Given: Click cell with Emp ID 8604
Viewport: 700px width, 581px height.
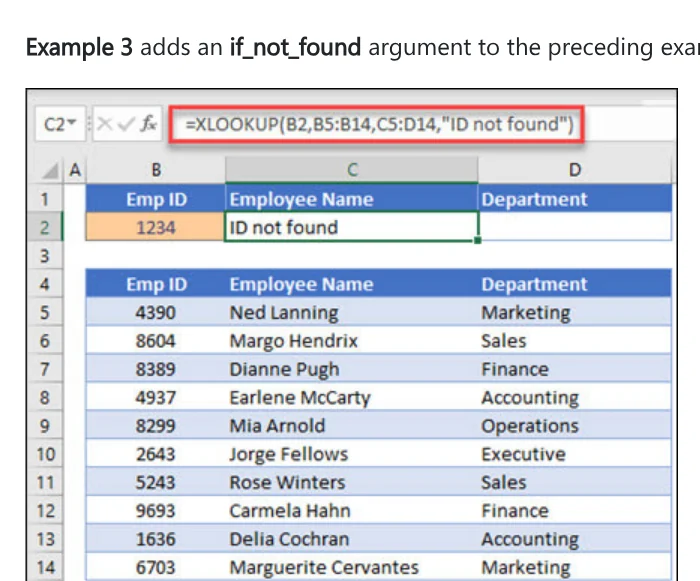Looking at the screenshot, I should [x=155, y=341].
